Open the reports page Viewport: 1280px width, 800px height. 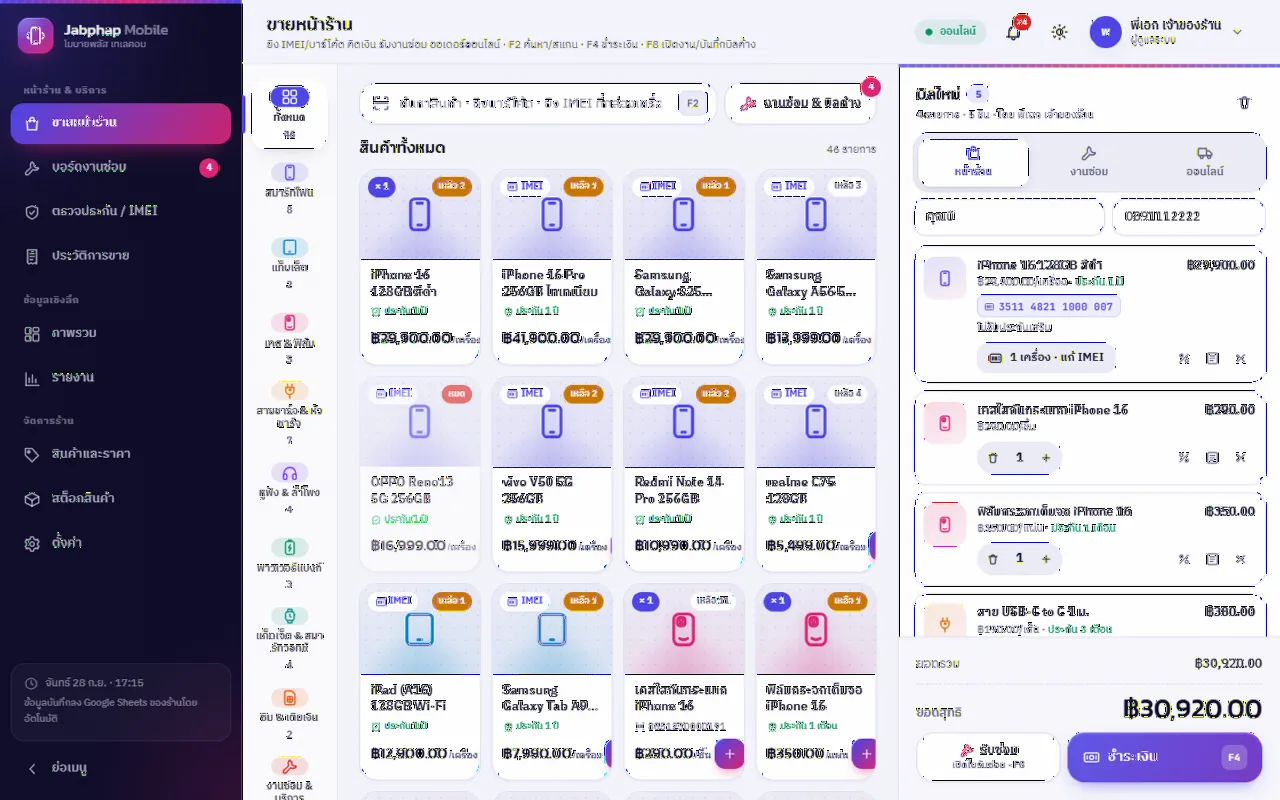tap(121, 378)
